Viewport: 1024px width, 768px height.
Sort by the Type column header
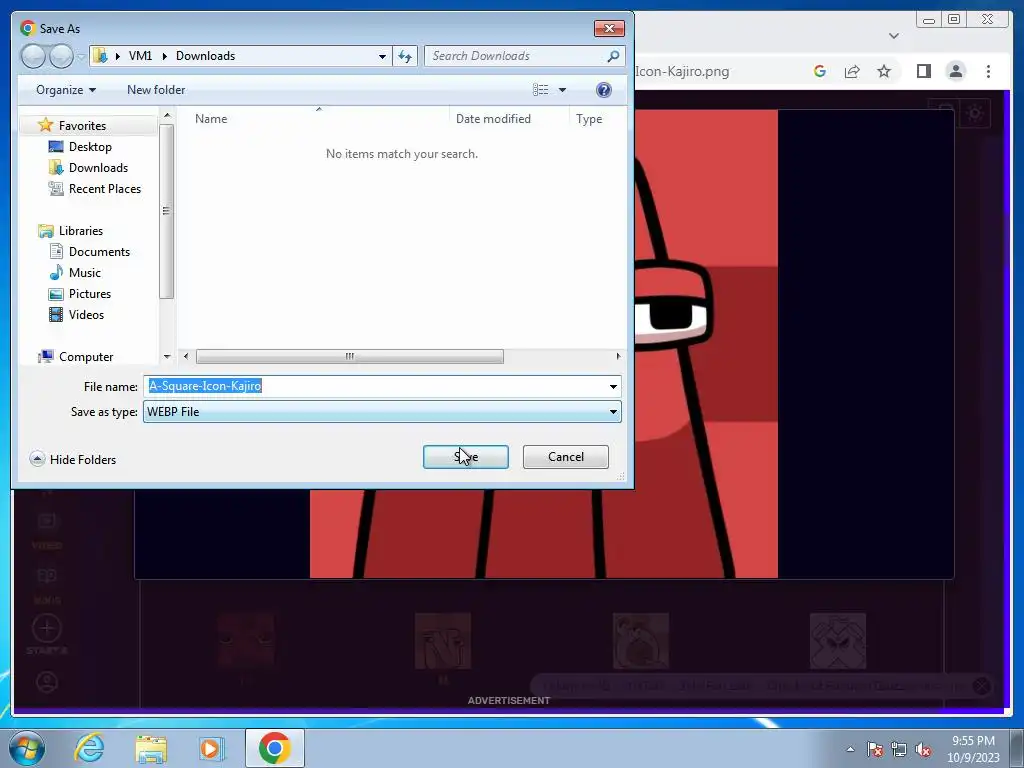click(588, 118)
